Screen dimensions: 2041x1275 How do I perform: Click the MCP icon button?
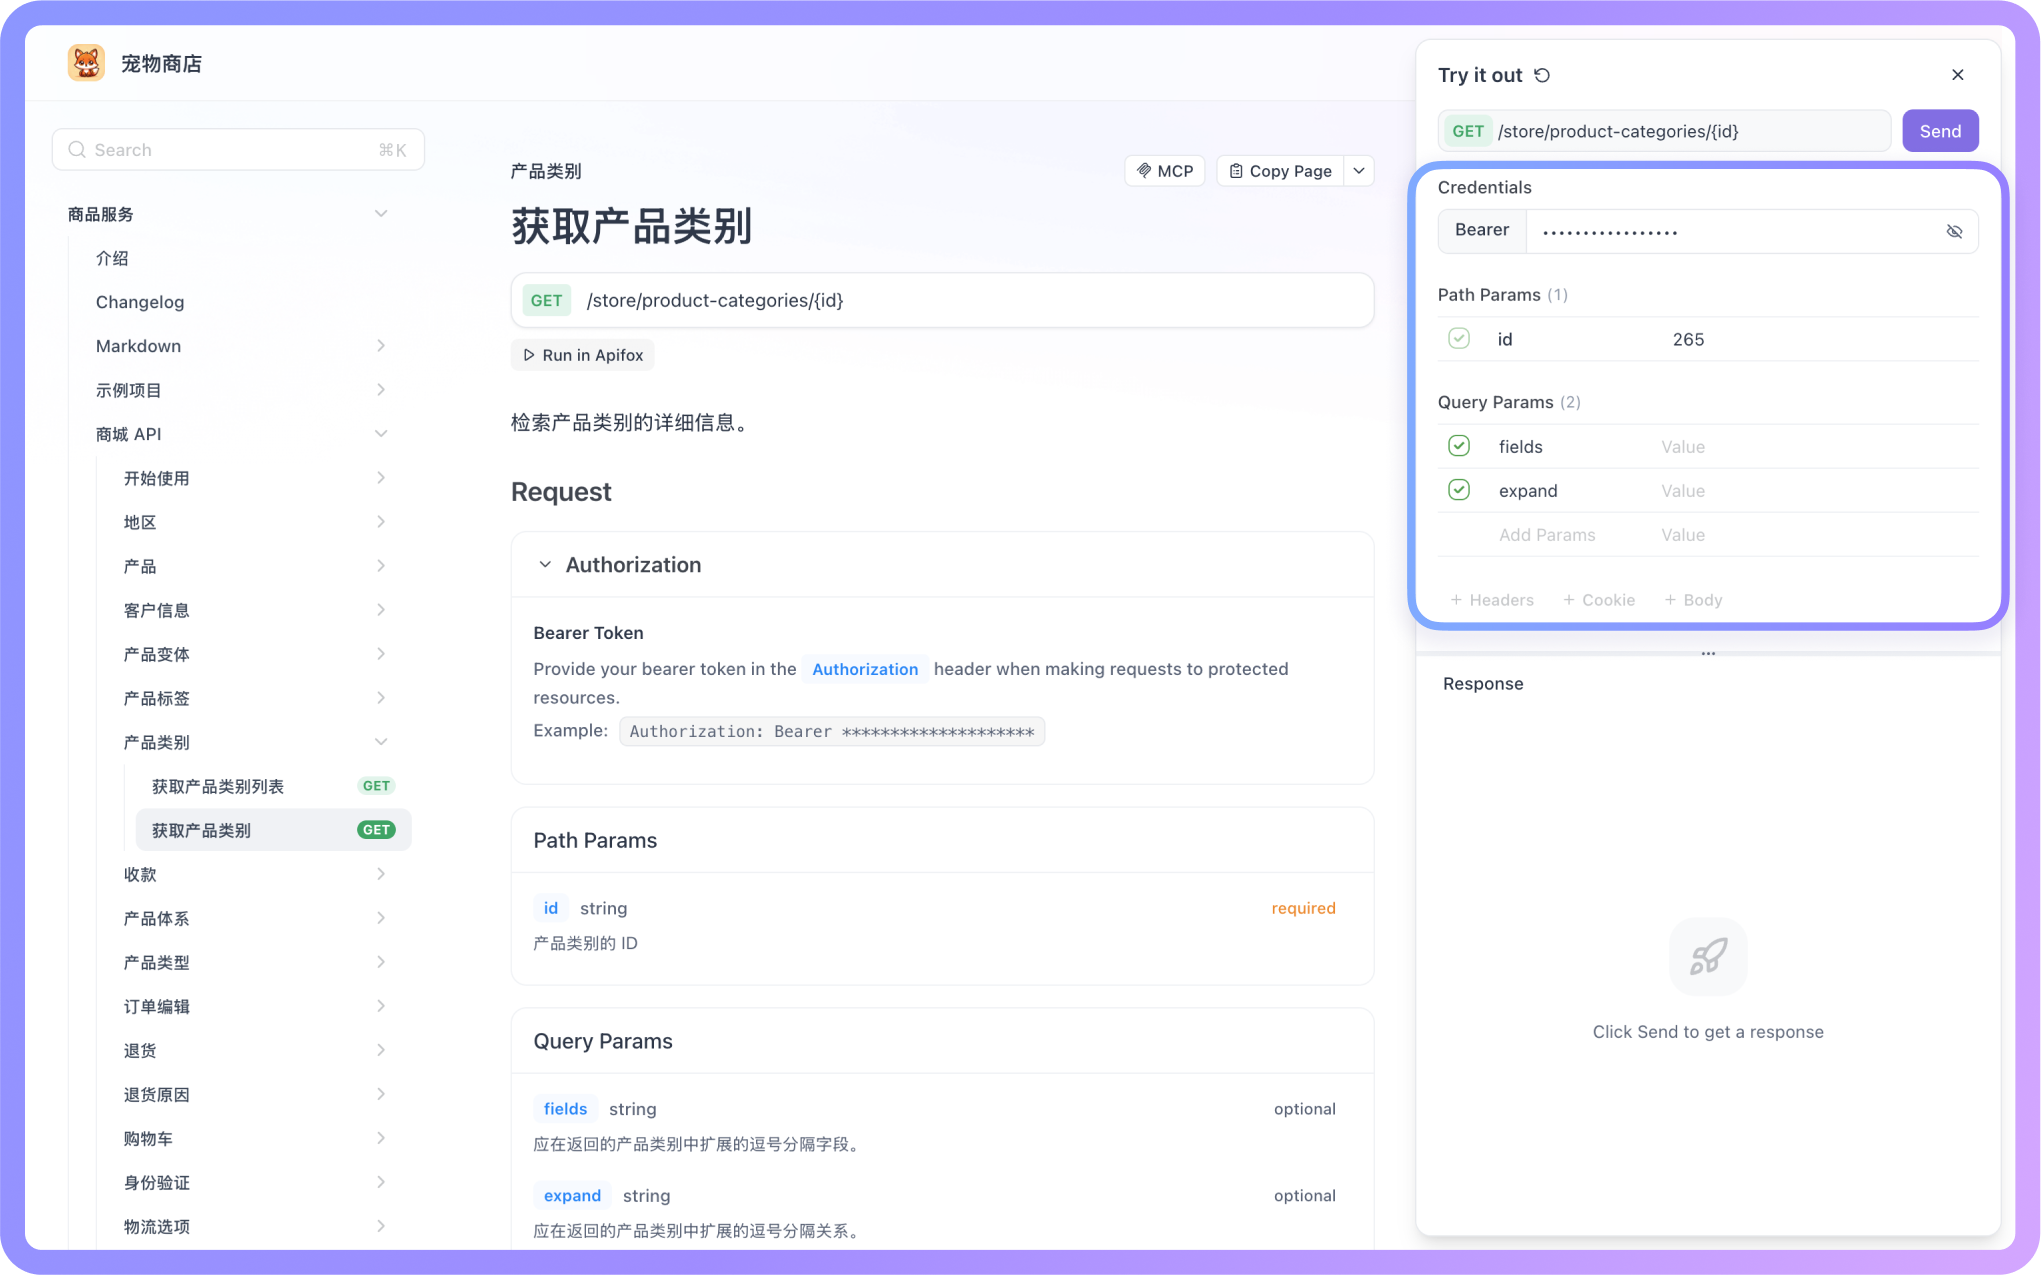pyautogui.click(x=1144, y=171)
